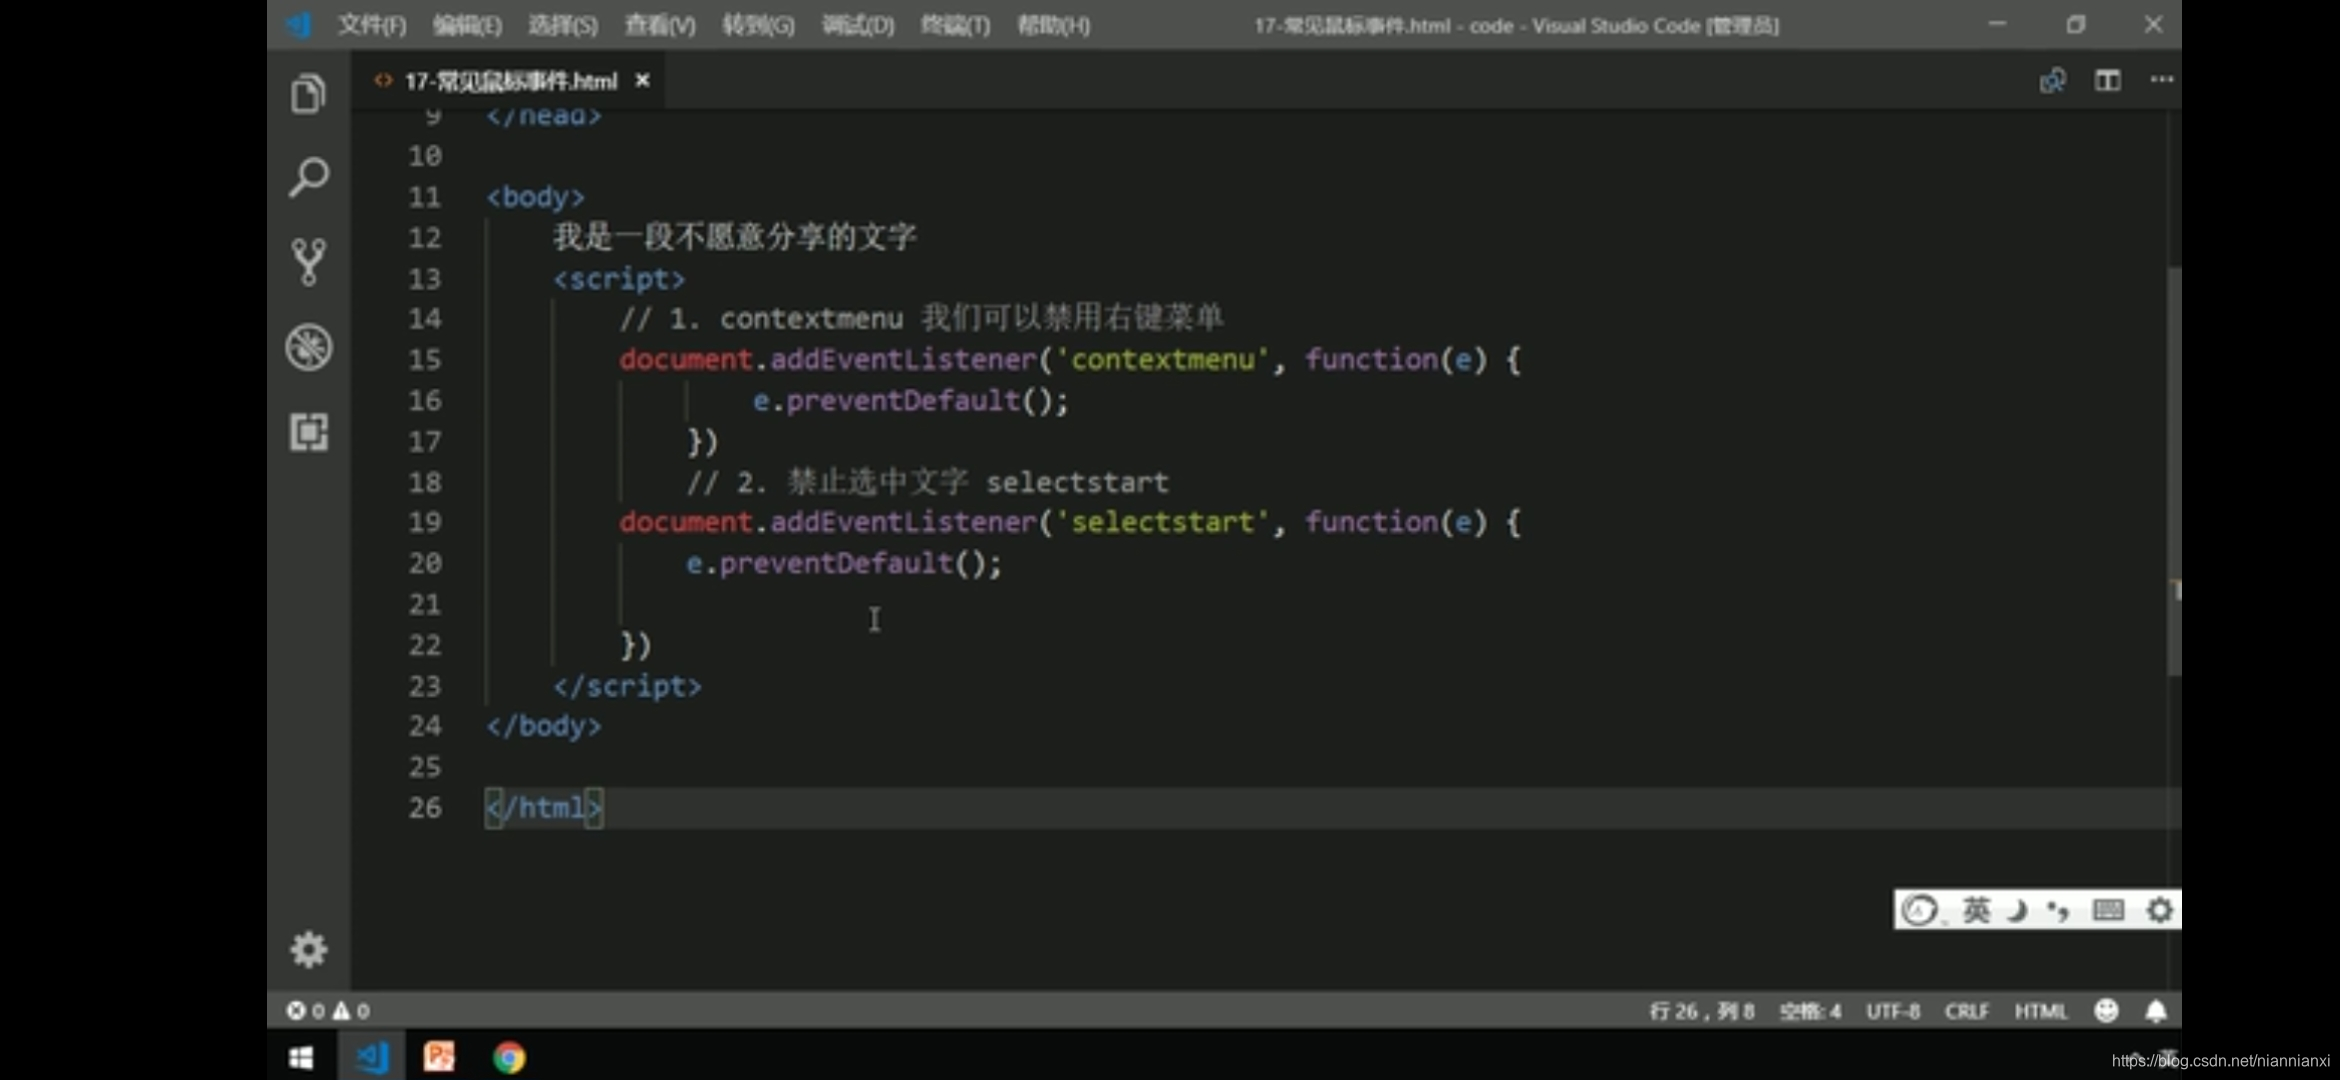Click the closing </html> tag on line 26

tap(544, 808)
